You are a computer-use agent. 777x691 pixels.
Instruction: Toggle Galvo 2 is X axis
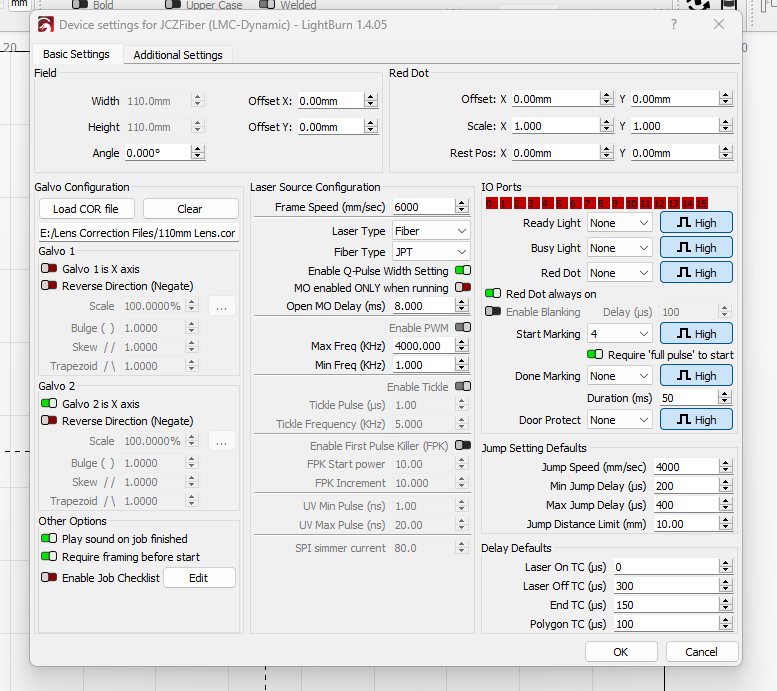coord(49,403)
